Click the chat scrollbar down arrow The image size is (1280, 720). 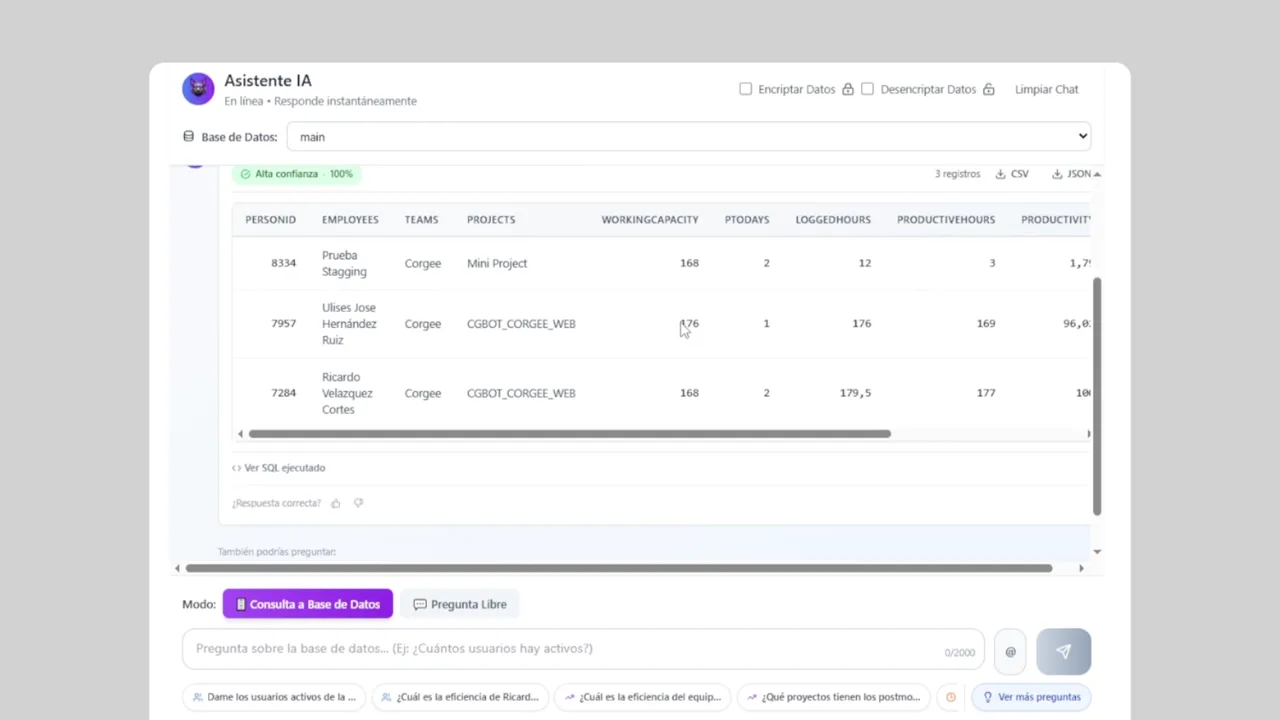coord(1097,552)
